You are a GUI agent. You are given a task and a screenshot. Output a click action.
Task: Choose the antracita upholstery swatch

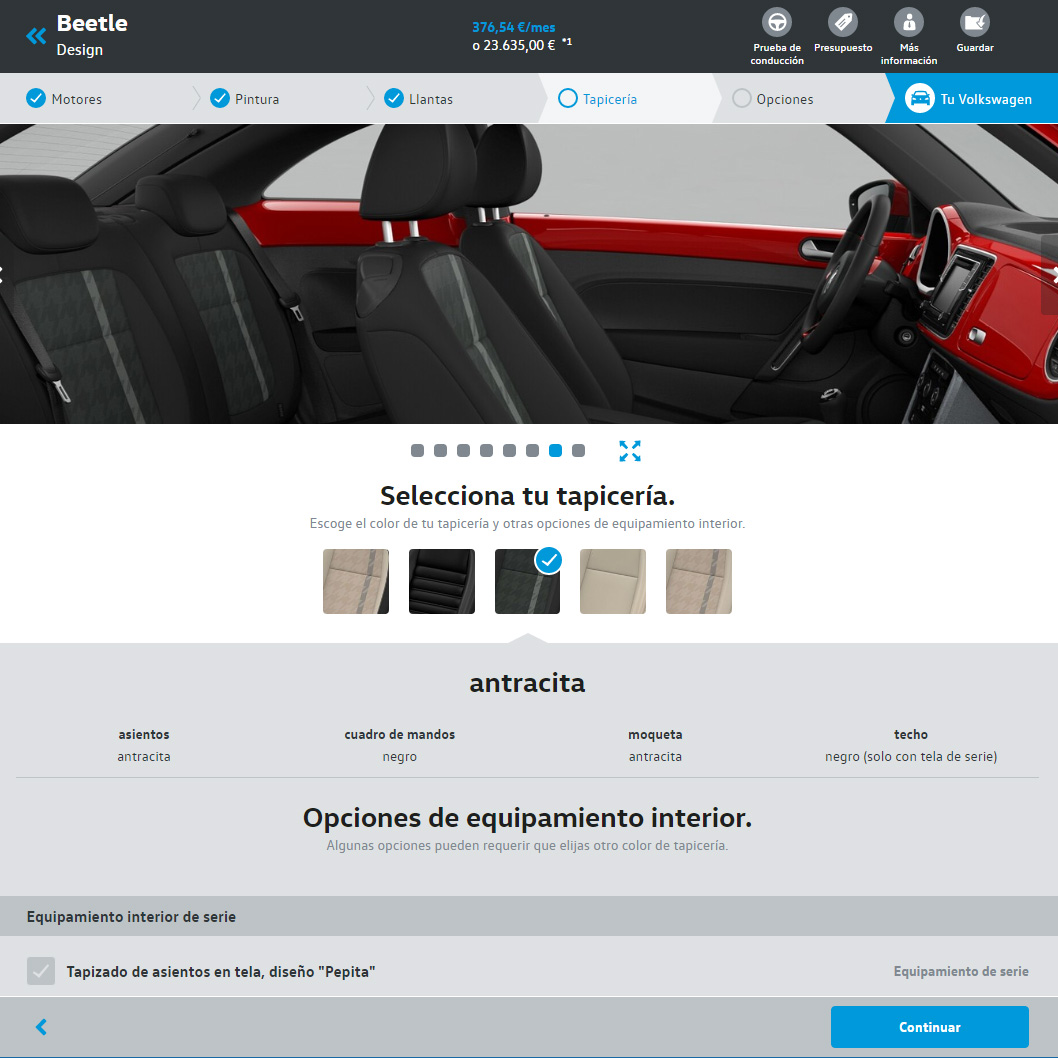tap(528, 581)
